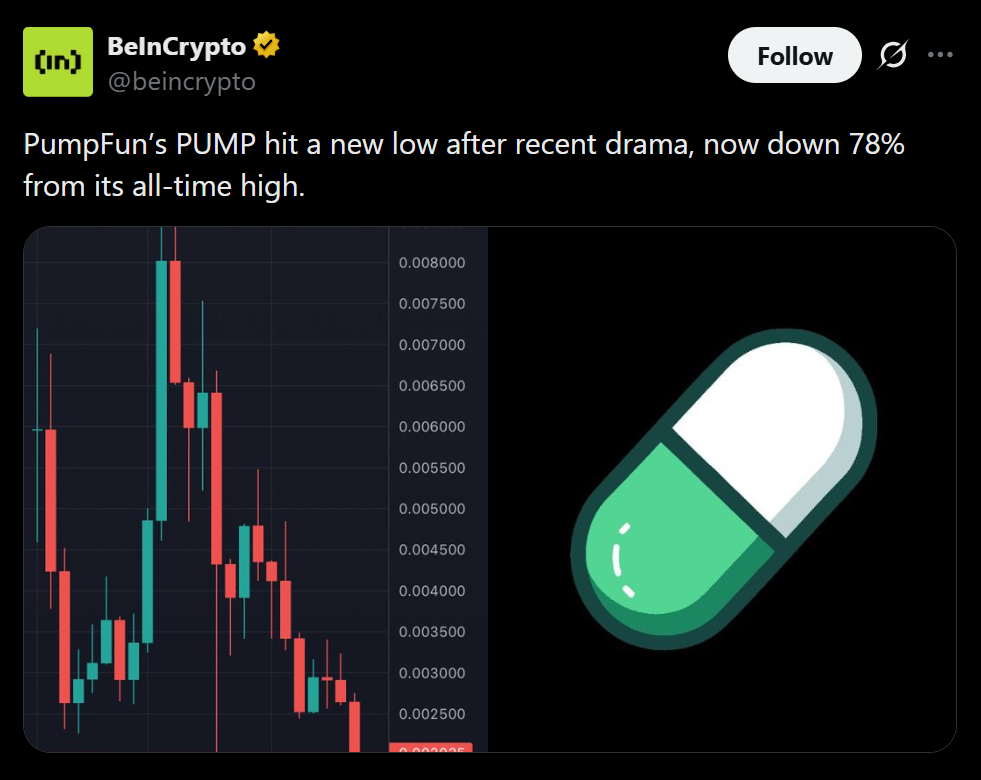Image resolution: width=981 pixels, height=780 pixels.
Task: Click the @beincrypto handle
Action: click(x=181, y=81)
